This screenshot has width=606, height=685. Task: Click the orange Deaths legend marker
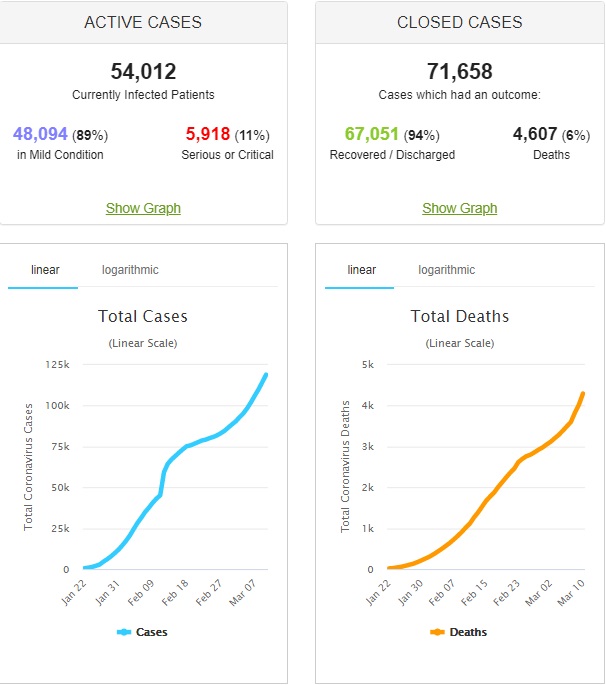point(437,632)
